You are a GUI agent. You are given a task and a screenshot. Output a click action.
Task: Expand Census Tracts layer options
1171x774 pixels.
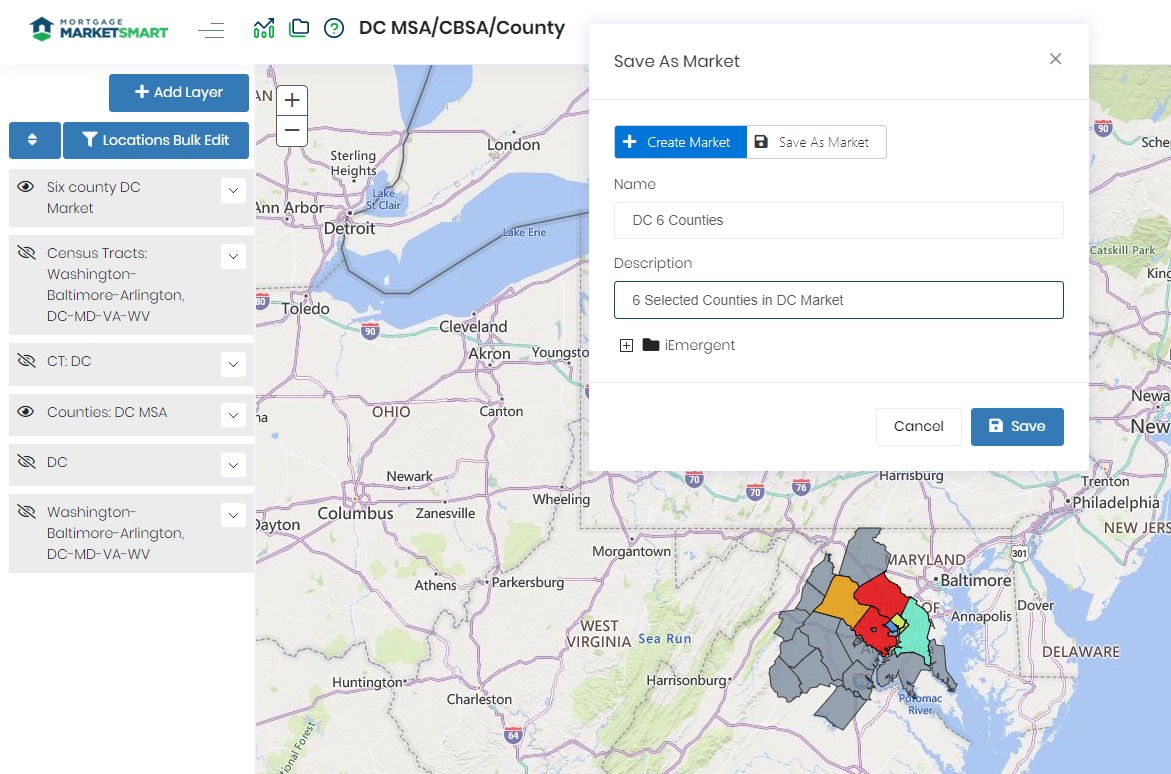pyautogui.click(x=233, y=256)
